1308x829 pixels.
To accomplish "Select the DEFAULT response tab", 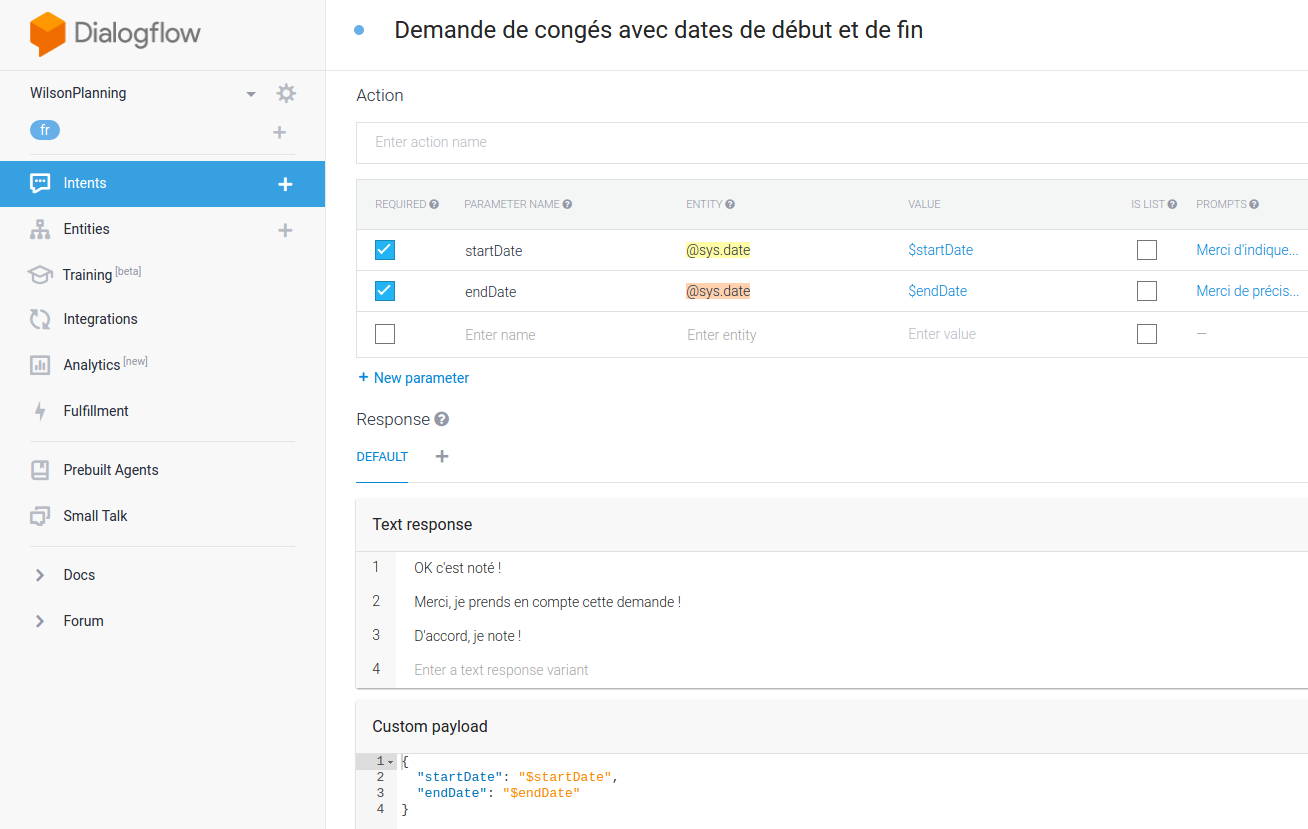I will pos(382,457).
